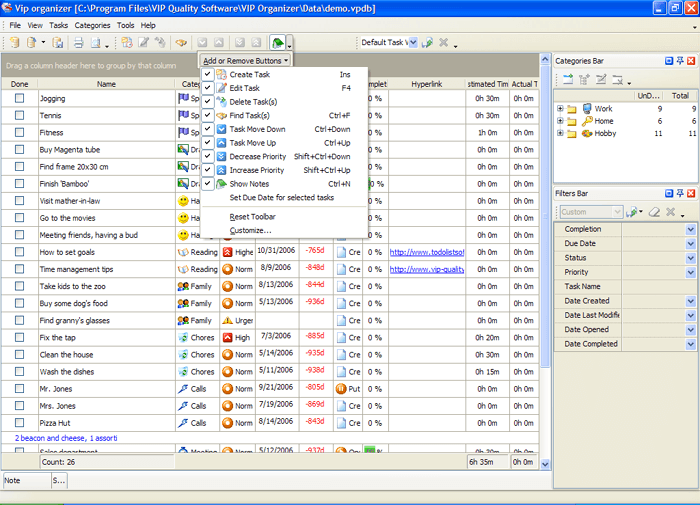Screen dimensions: 700x505
Task: Open the Priority filter dropdown
Action: (691, 272)
